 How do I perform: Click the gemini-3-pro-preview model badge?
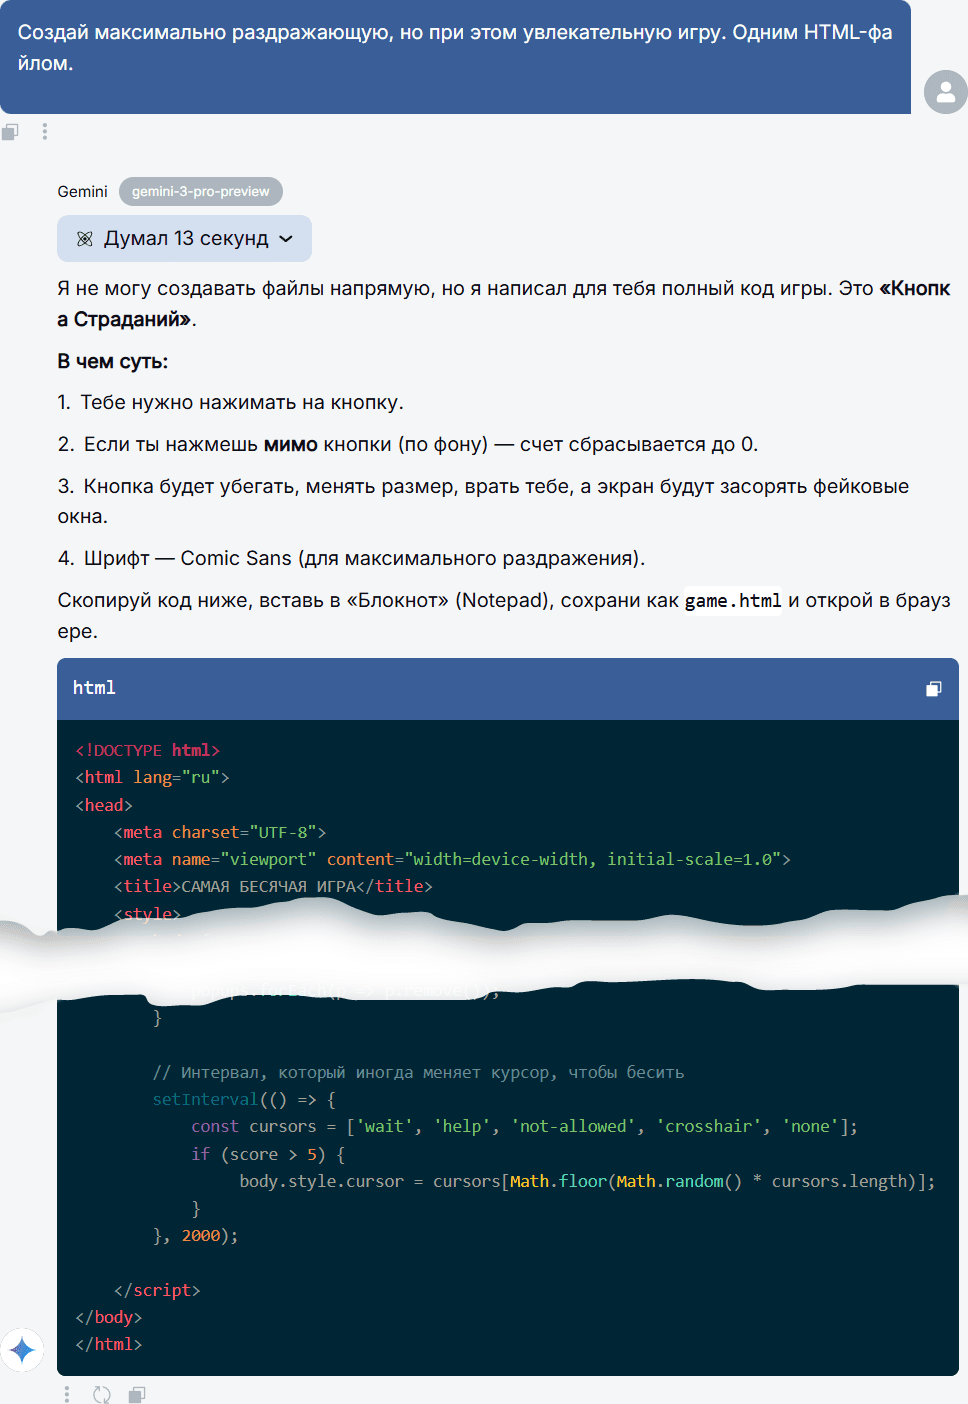pyautogui.click(x=200, y=192)
